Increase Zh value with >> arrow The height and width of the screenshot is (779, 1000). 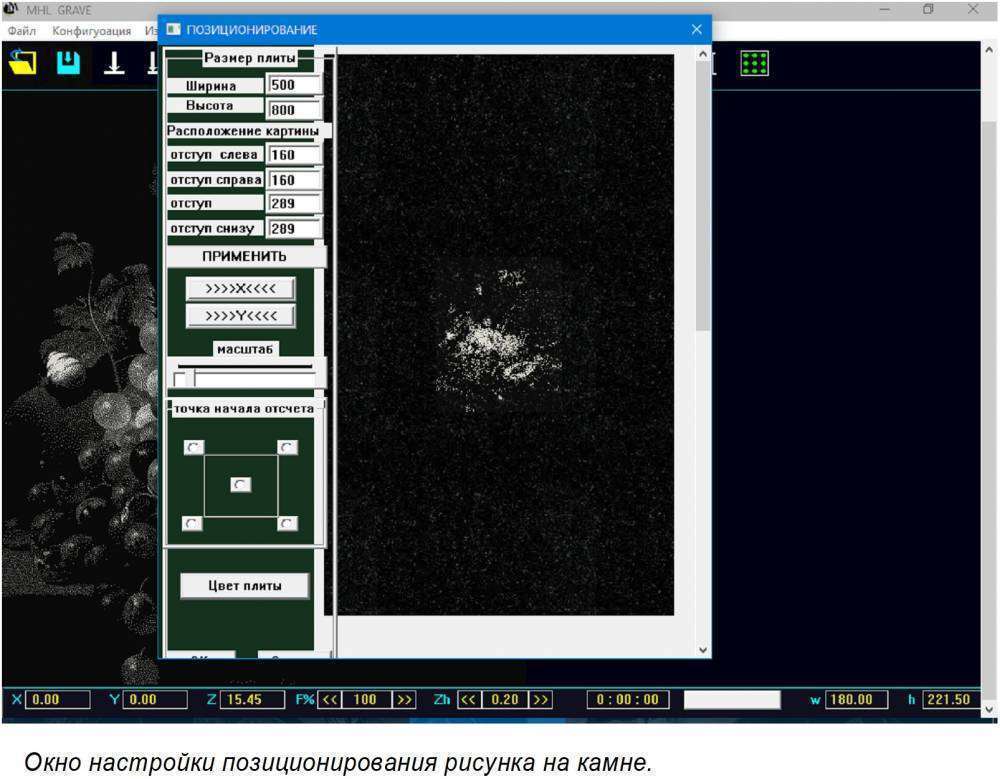coord(541,700)
